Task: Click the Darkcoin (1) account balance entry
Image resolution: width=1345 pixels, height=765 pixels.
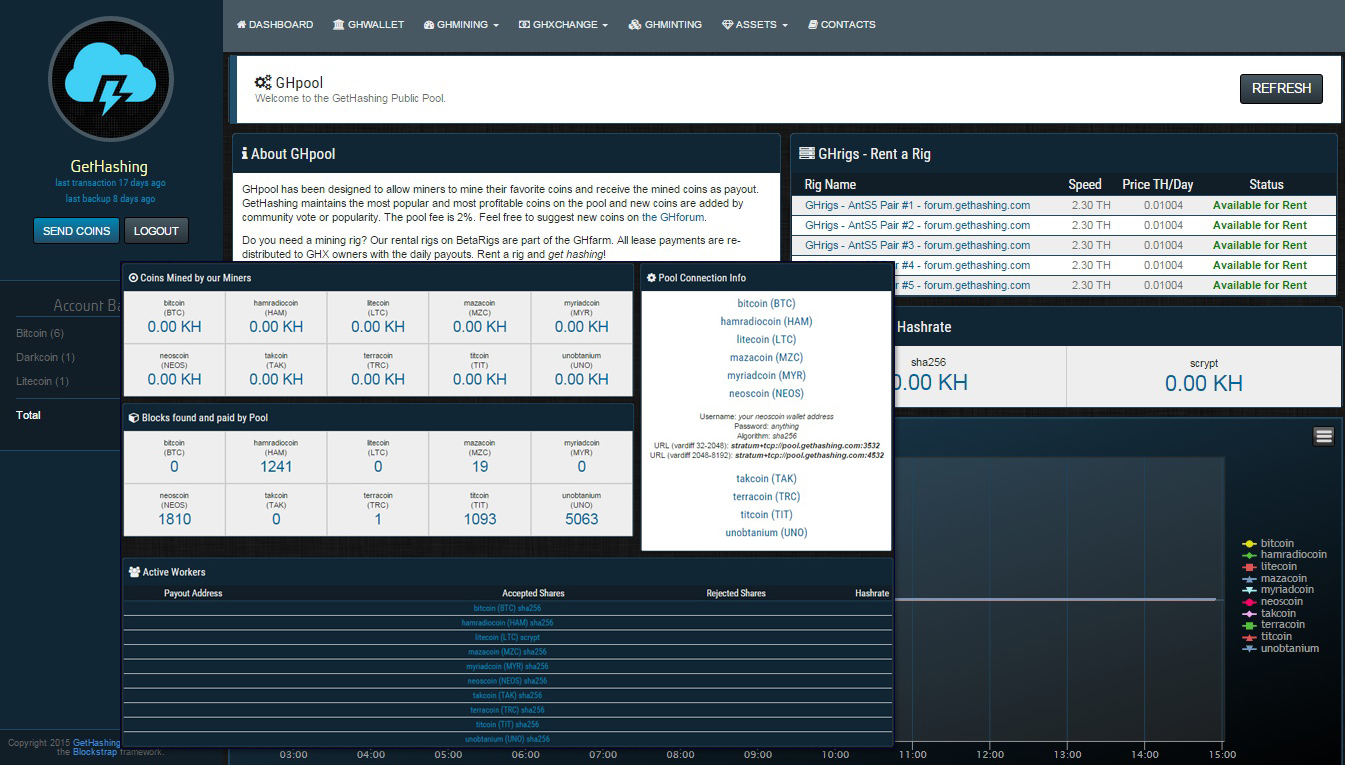Action: pos(45,357)
